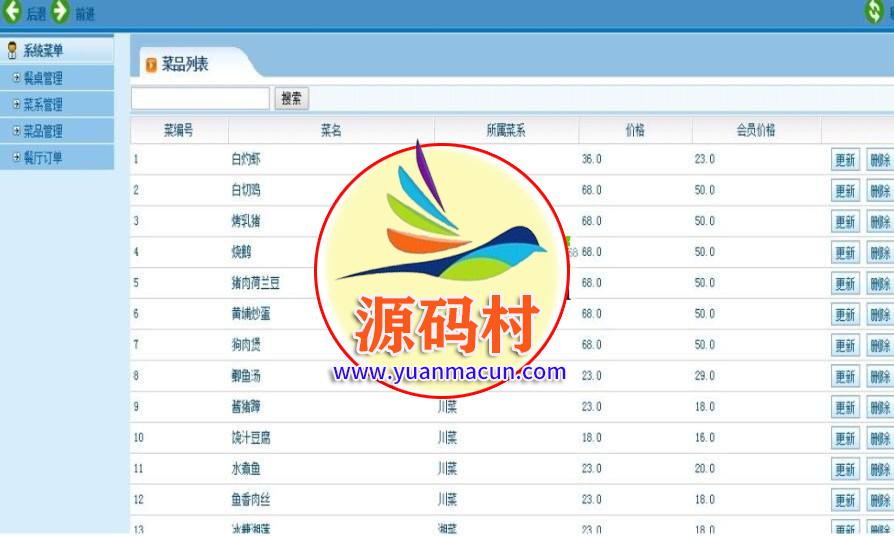Click the 会员价格 column header
Viewport: 894px width, 536px height.
(x=755, y=130)
